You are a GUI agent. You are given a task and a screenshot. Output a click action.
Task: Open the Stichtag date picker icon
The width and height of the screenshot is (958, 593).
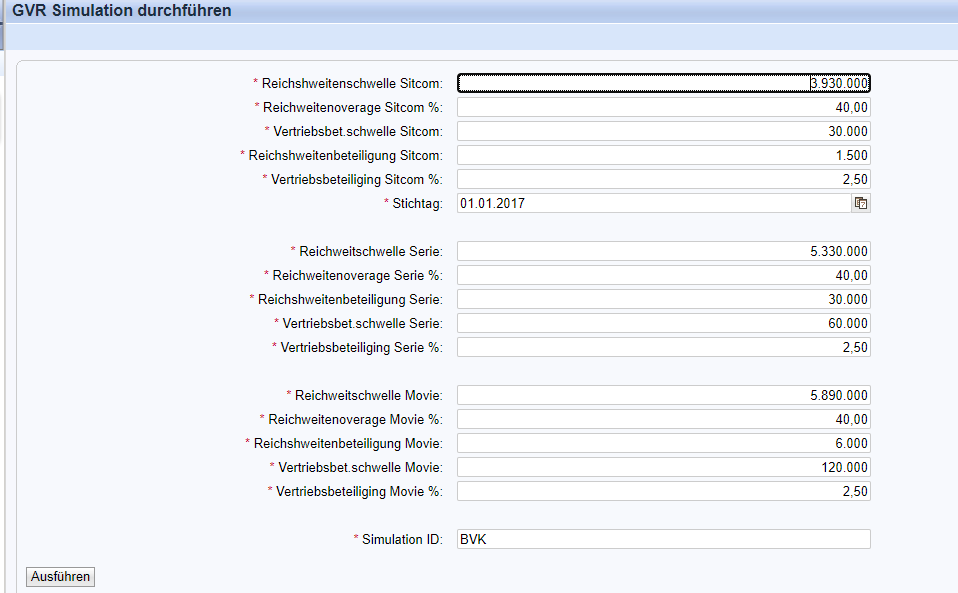[860, 203]
